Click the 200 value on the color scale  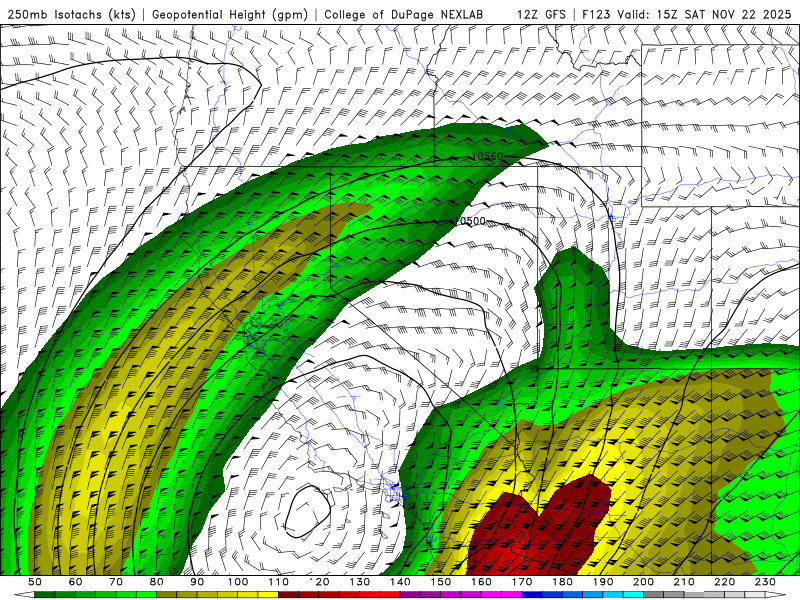644,582
